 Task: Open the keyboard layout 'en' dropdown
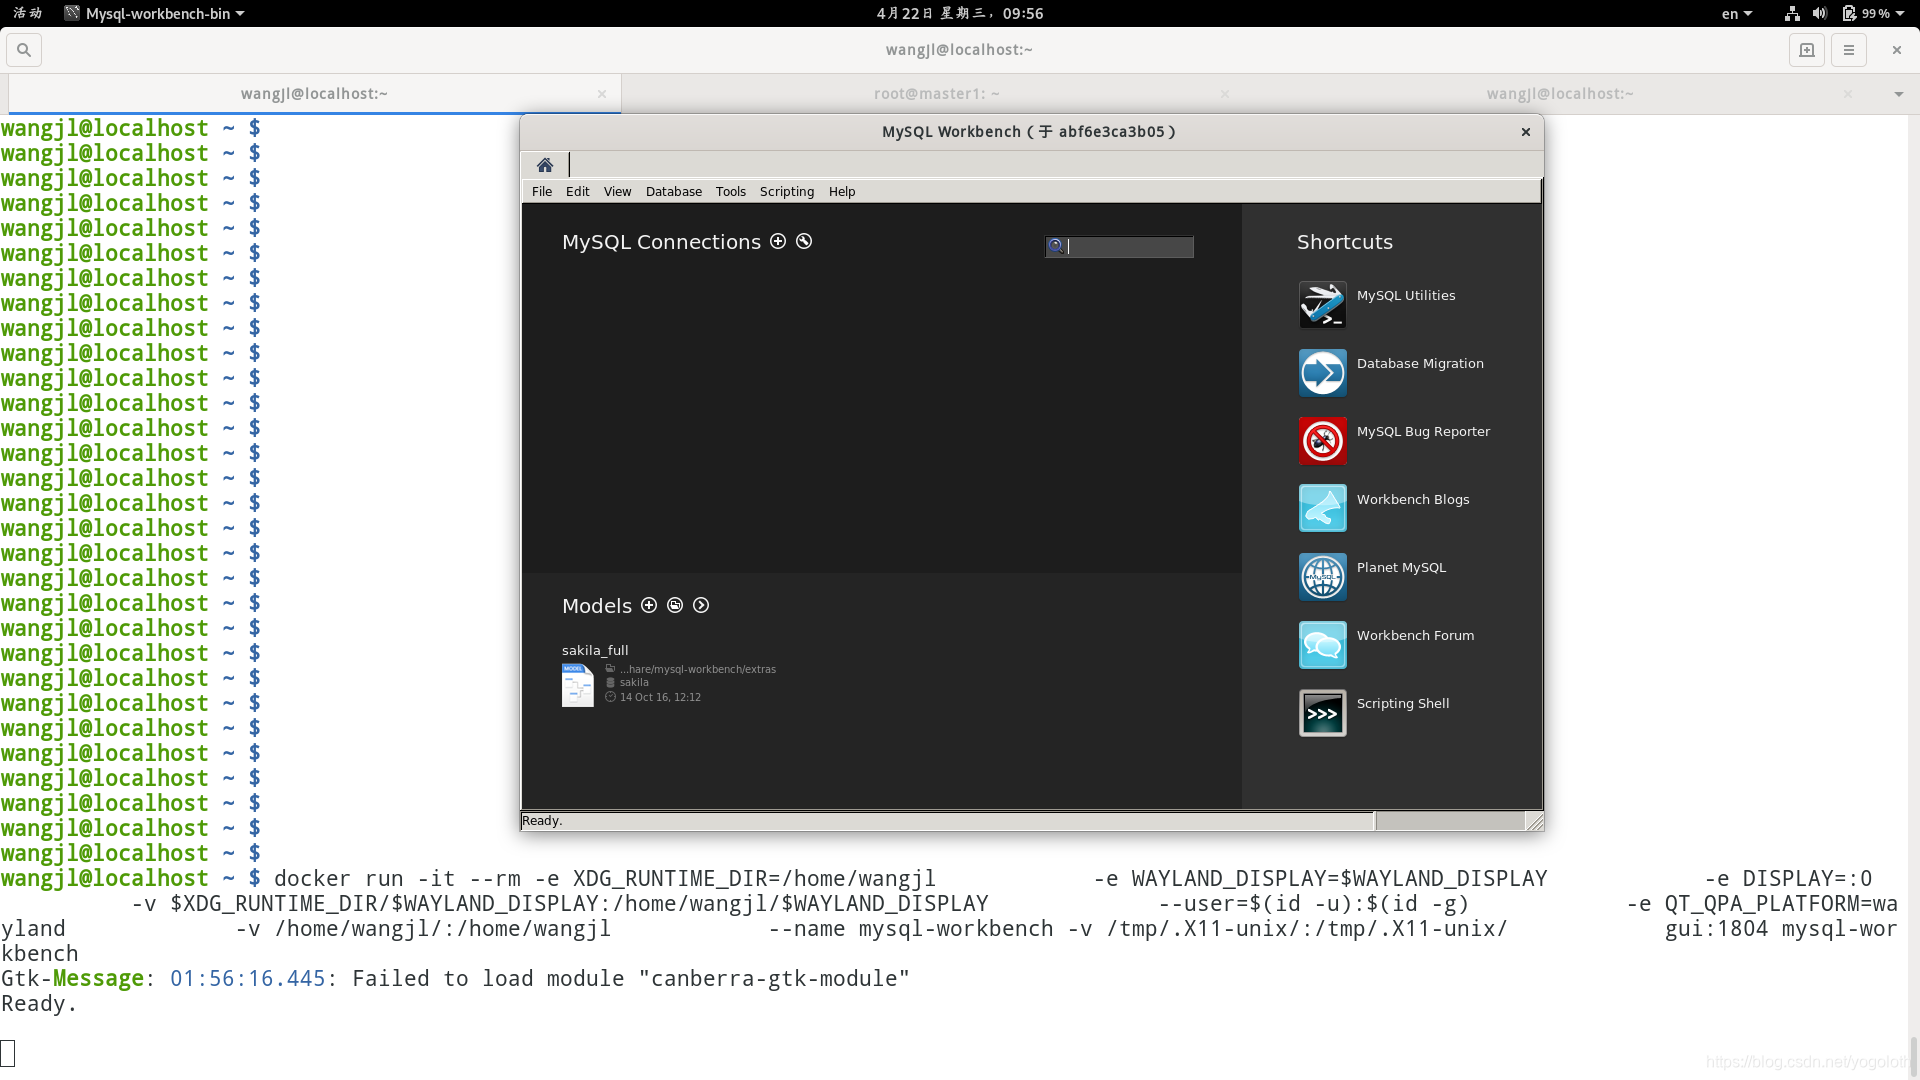pos(1736,13)
